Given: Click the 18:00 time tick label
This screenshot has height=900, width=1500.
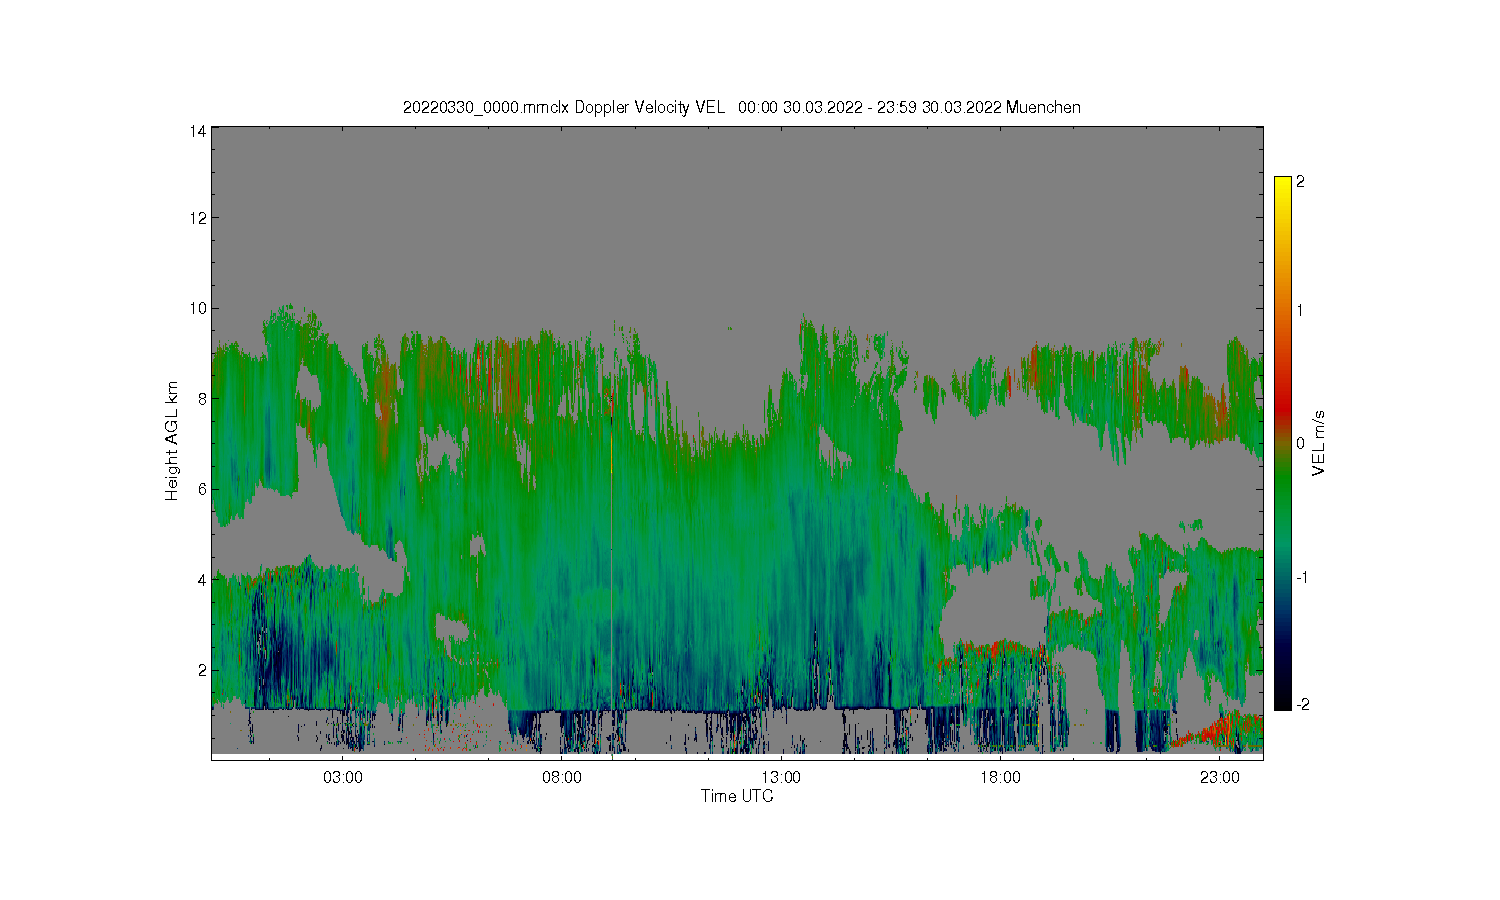Looking at the screenshot, I should [x=1000, y=777].
